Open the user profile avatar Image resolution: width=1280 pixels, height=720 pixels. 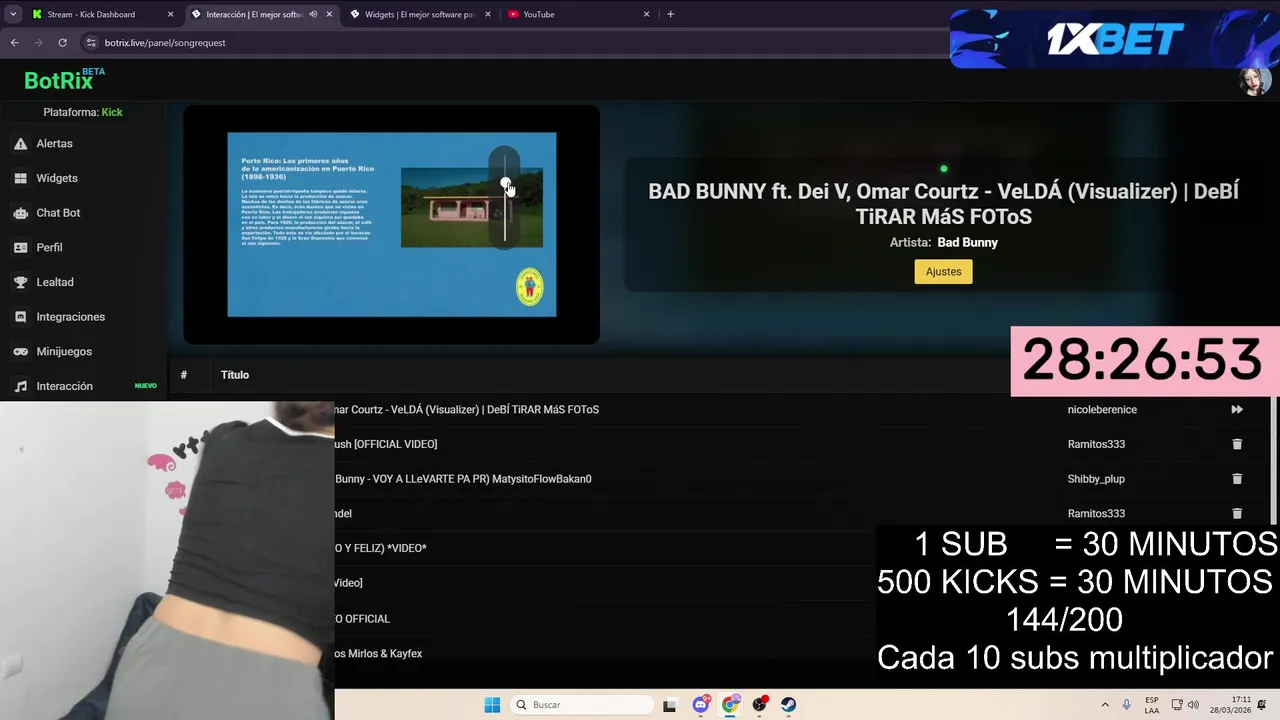(1255, 81)
